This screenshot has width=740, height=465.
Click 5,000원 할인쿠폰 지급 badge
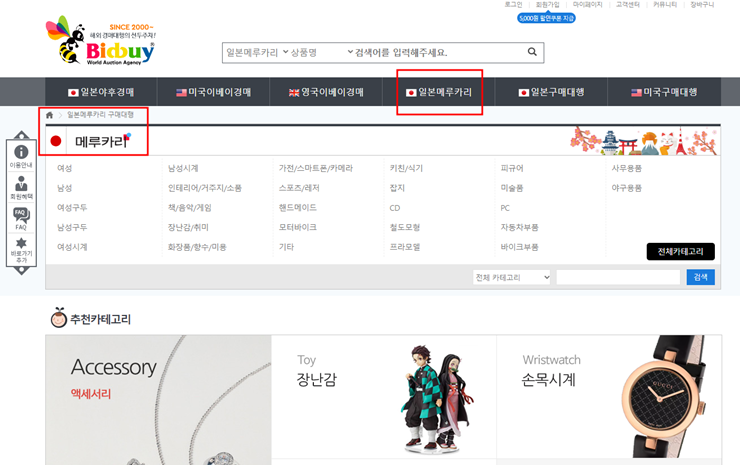tap(547, 18)
